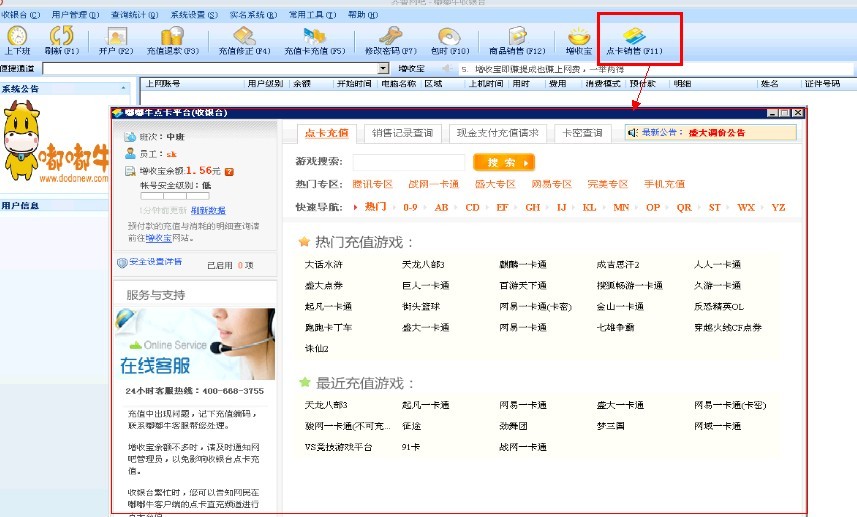Open the 盛大调价公告 announcement
The image size is (857, 517).
[717, 132]
